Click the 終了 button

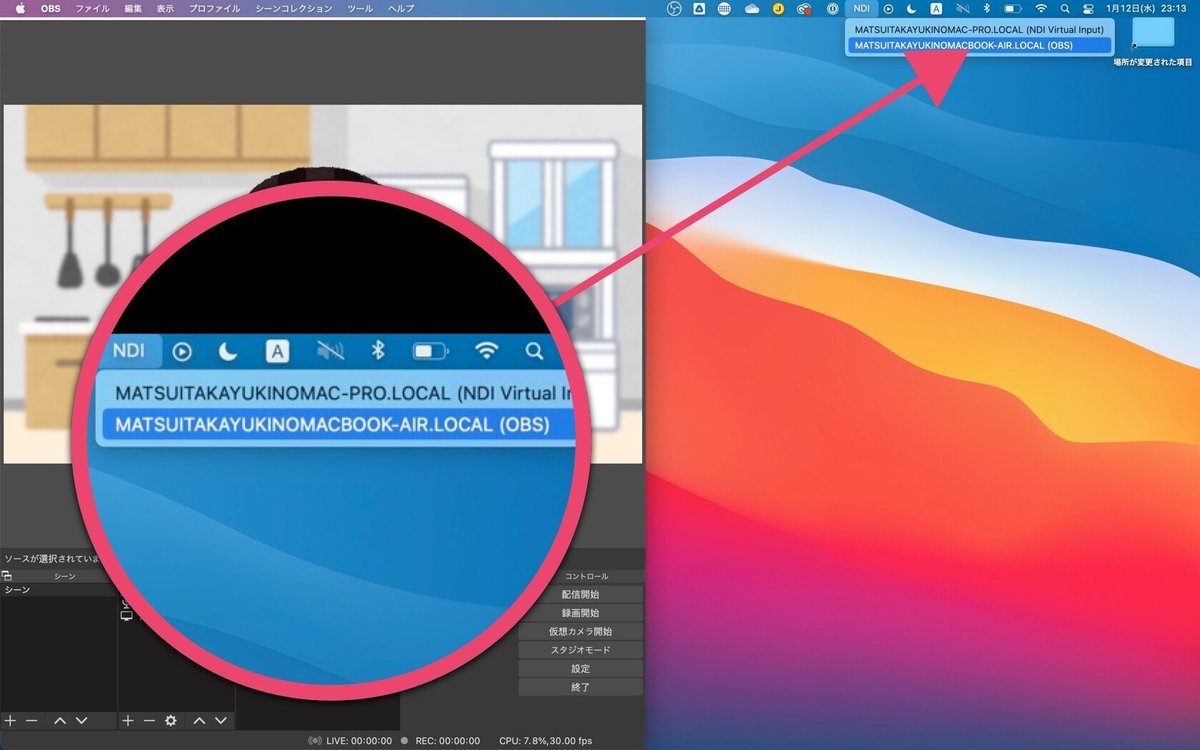pos(580,687)
